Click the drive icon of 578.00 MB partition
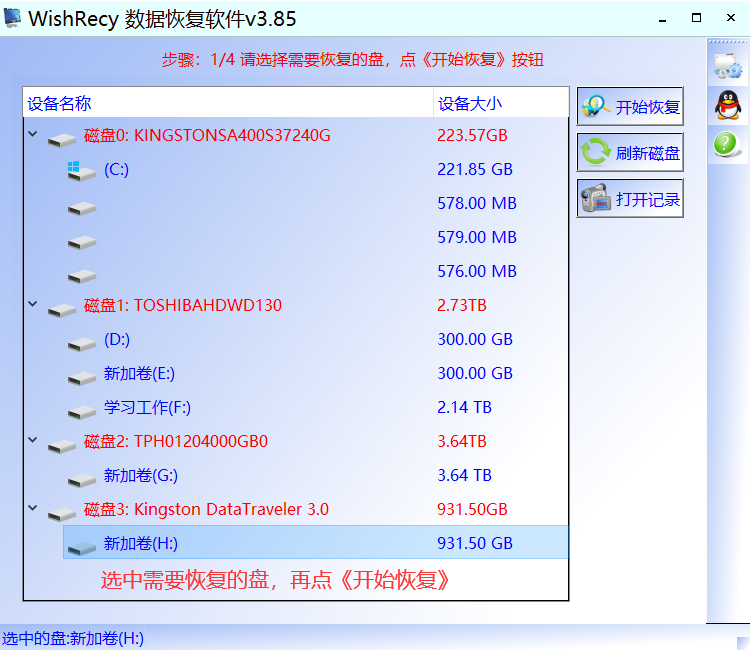Screen dimensions: 750x650 82,208
